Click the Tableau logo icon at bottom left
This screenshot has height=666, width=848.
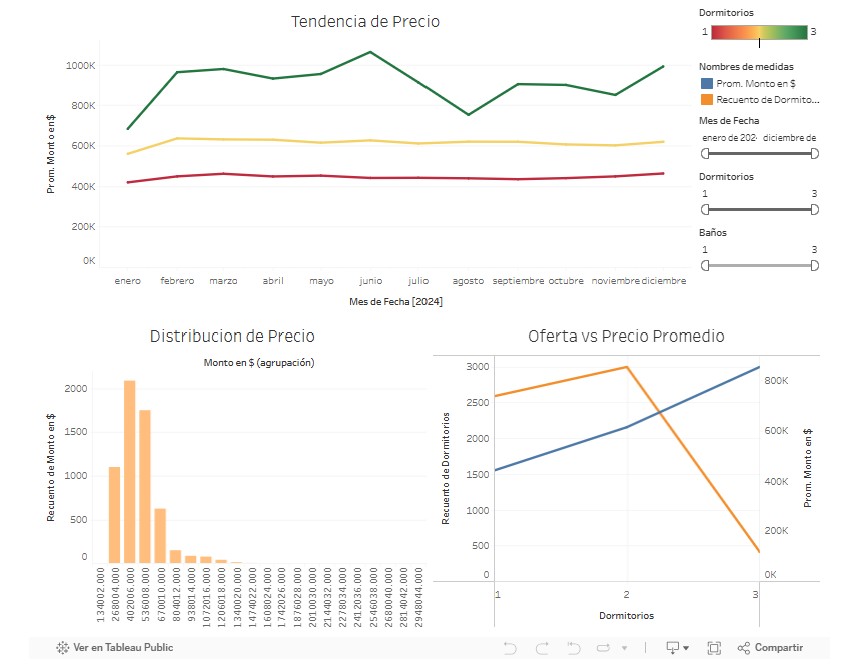click(x=62, y=648)
